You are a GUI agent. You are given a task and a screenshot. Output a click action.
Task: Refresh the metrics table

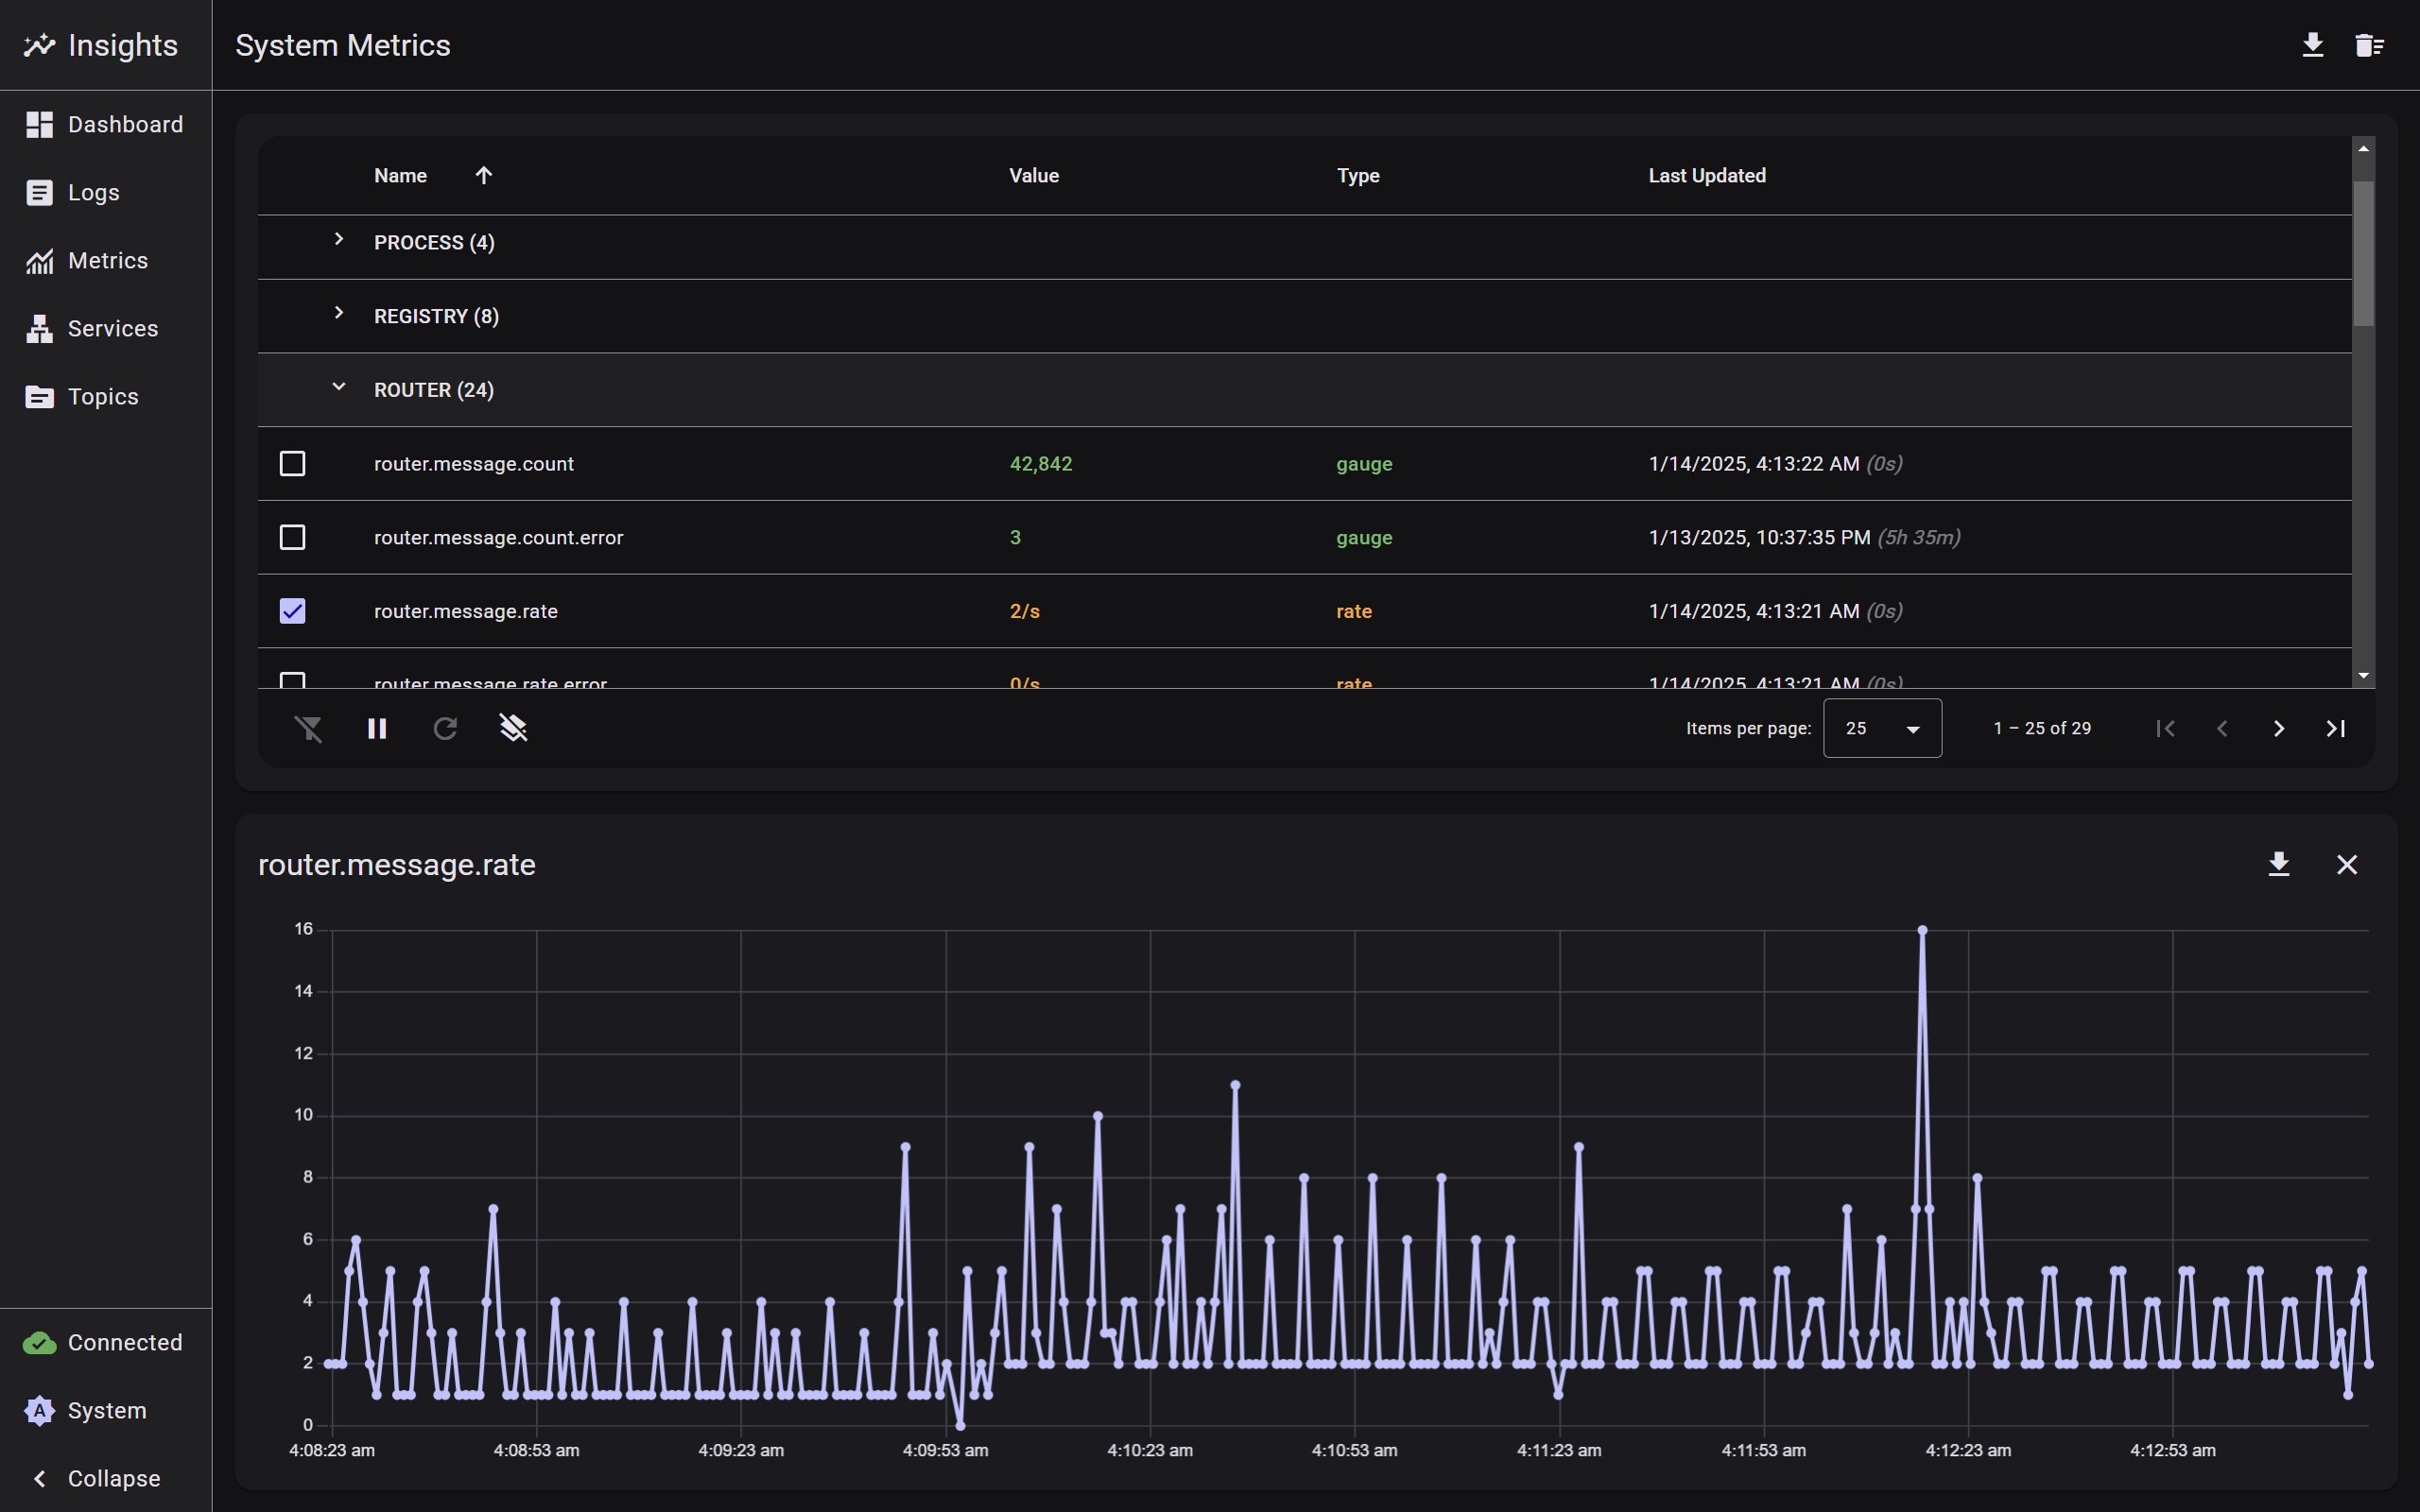pyautogui.click(x=444, y=728)
